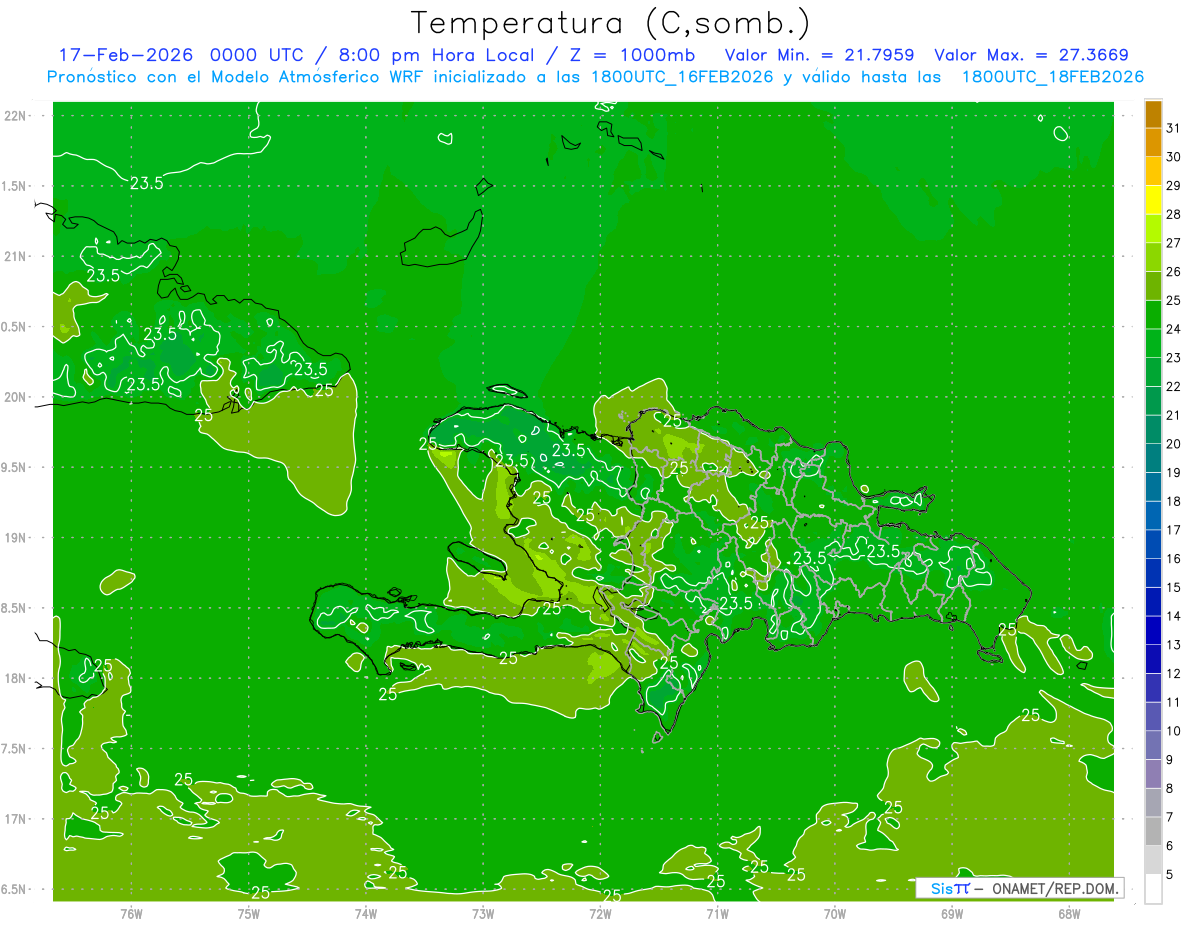Select the "Z = 1000mb" level label

point(634,54)
